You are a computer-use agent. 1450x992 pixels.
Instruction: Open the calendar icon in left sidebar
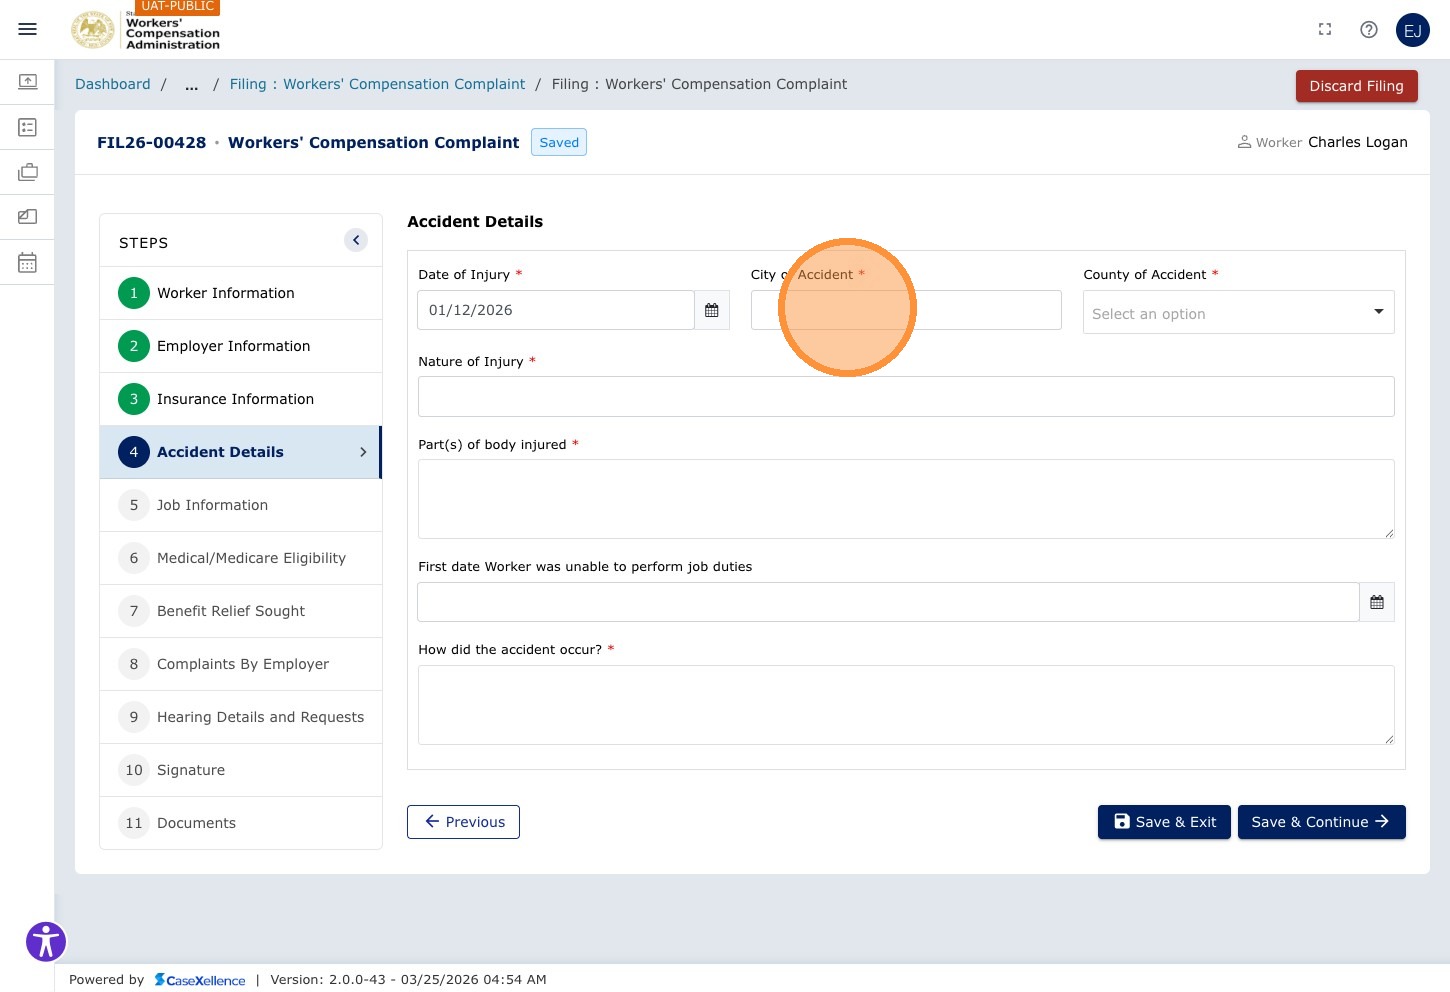28,263
